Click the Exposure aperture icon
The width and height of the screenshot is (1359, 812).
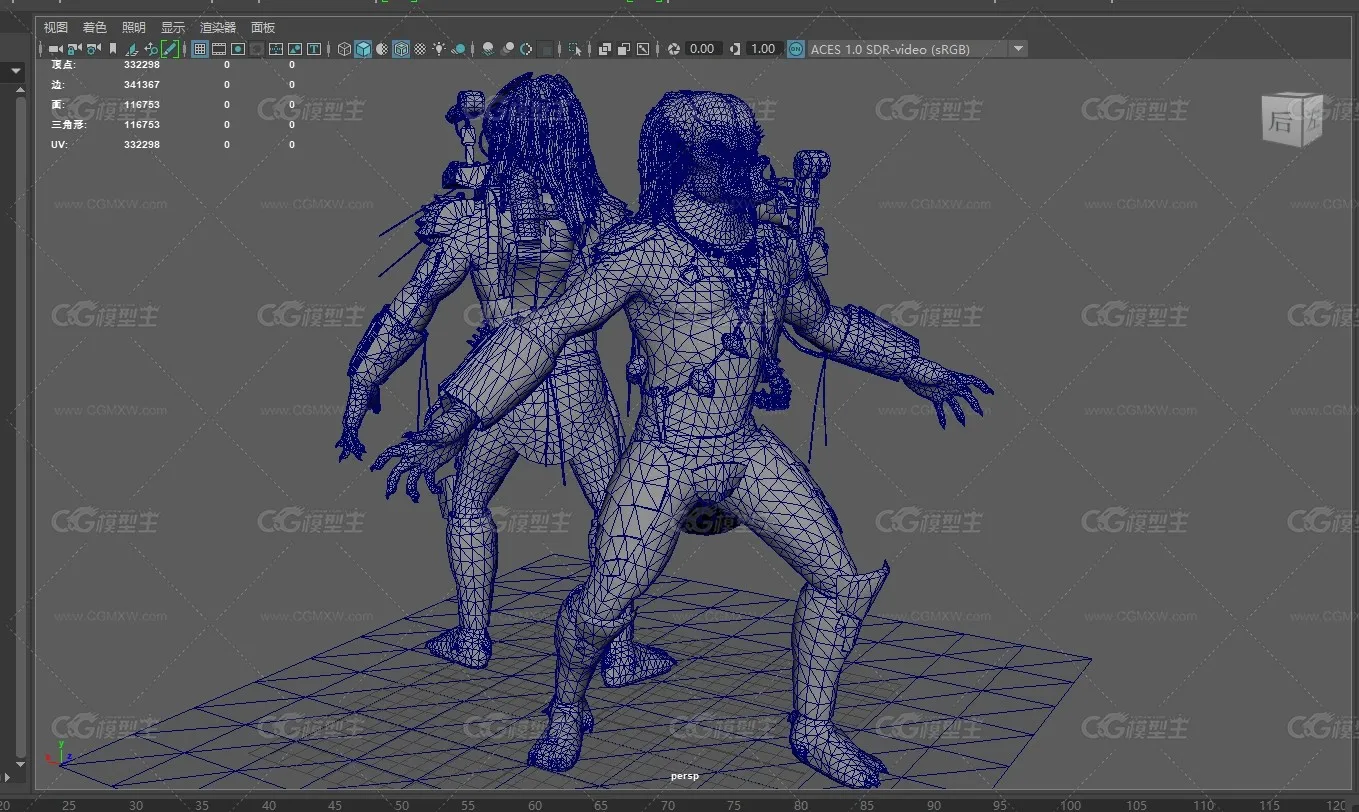(674, 49)
